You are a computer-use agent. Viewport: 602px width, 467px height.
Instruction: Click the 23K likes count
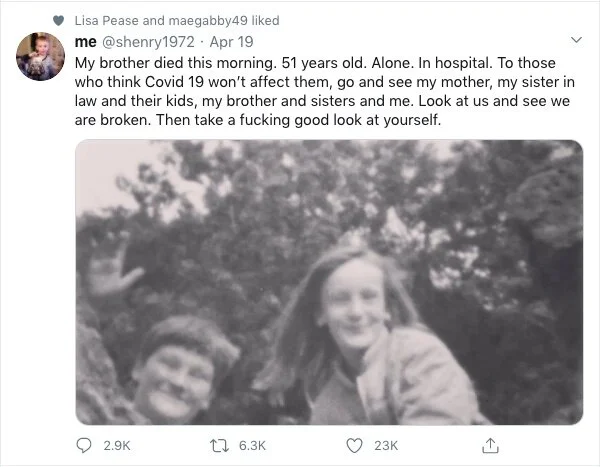(x=385, y=445)
